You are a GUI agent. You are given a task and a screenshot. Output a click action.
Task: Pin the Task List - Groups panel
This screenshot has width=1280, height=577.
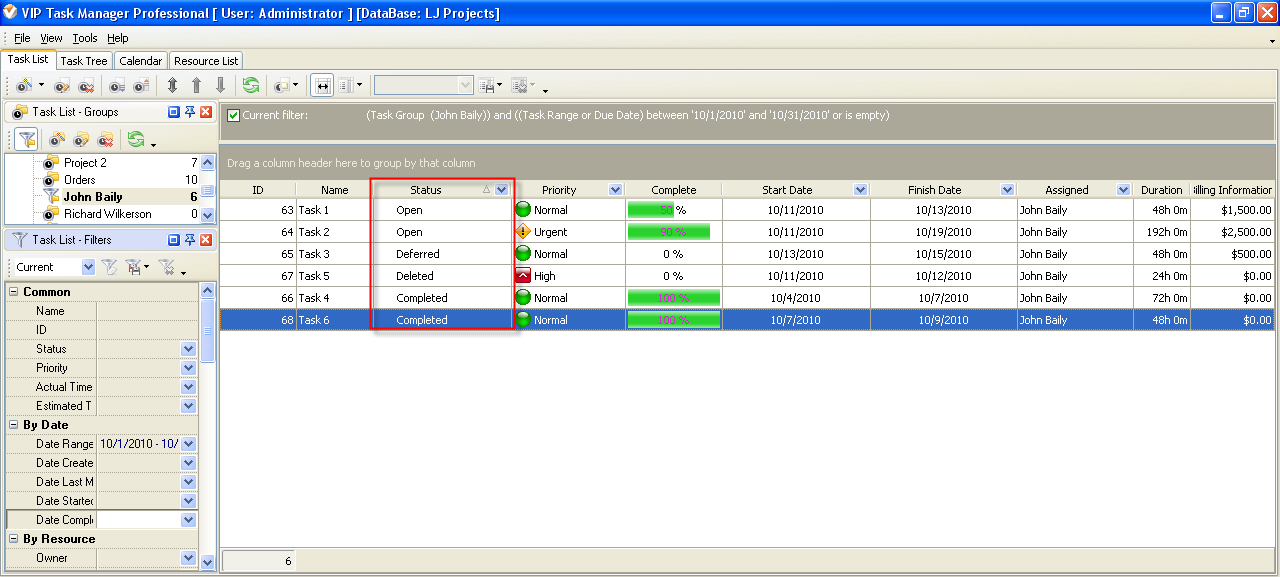click(190, 112)
